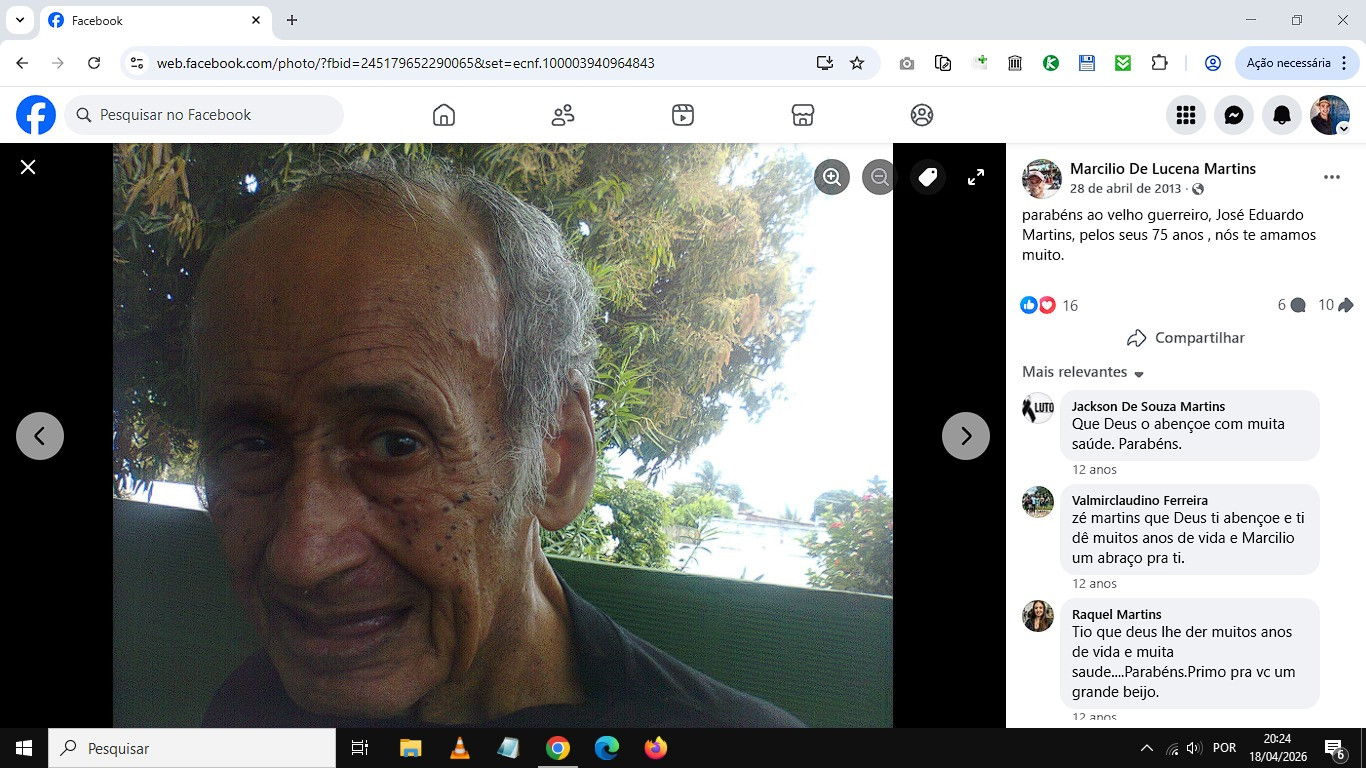This screenshot has width=1366, height=768.
Task: Open the notifications bell
Action: (x=1282, y=115)
